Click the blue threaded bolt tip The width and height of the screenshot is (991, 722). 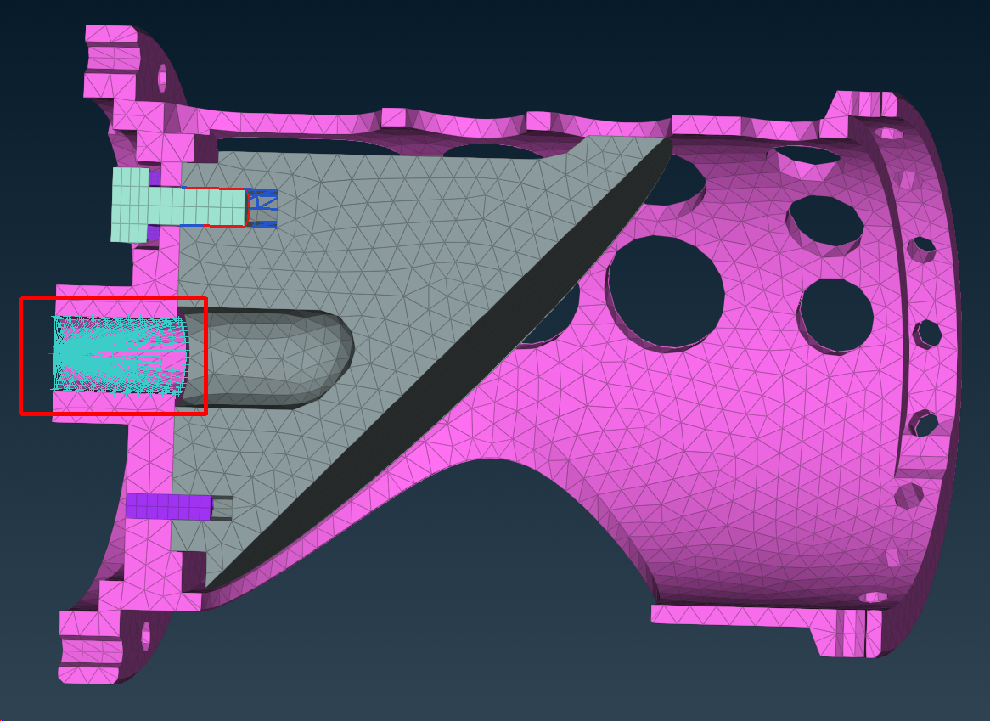pos(262,208)
